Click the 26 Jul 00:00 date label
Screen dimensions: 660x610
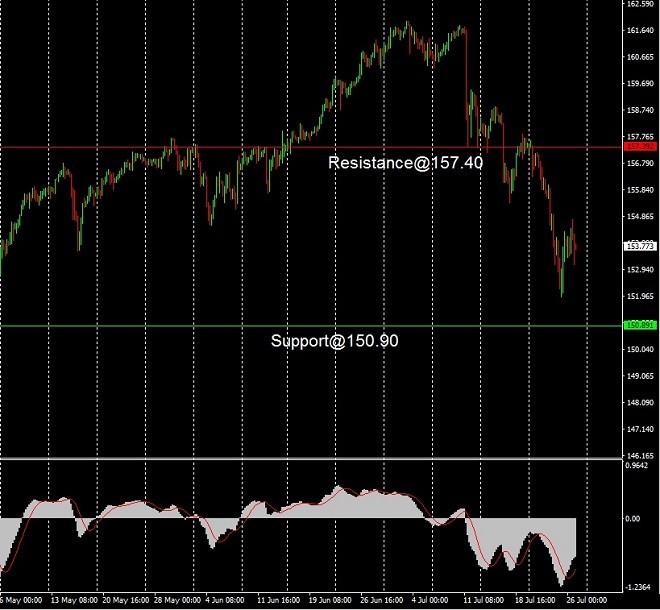pos(586,600)
